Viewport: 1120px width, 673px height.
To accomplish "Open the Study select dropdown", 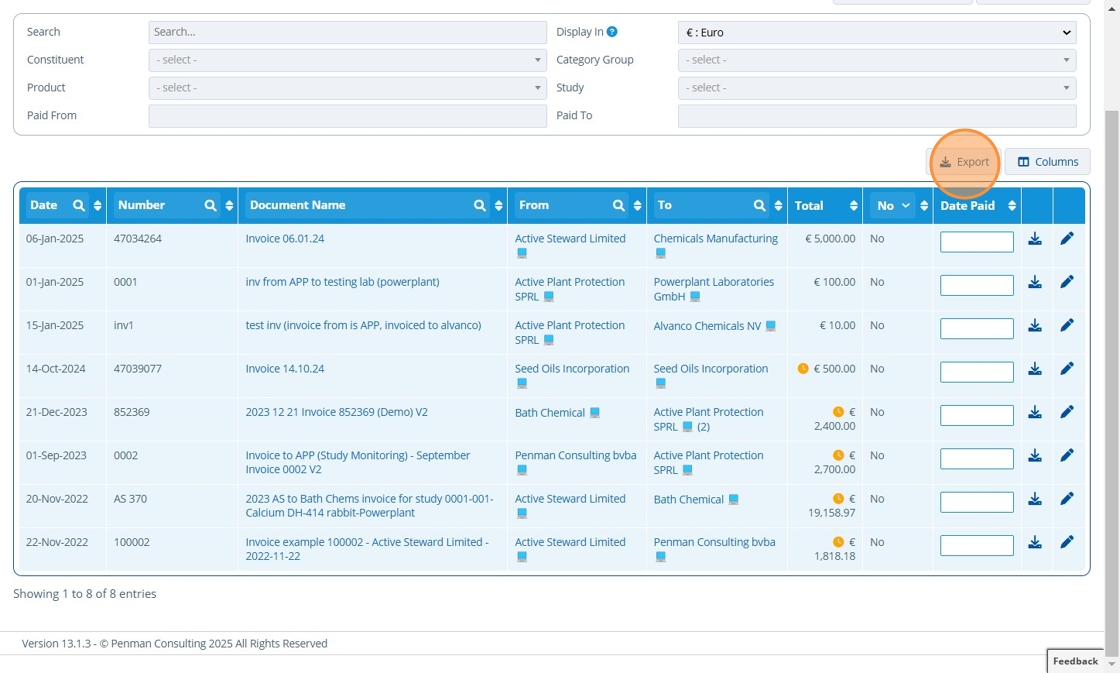I will [x=876, y=88].
